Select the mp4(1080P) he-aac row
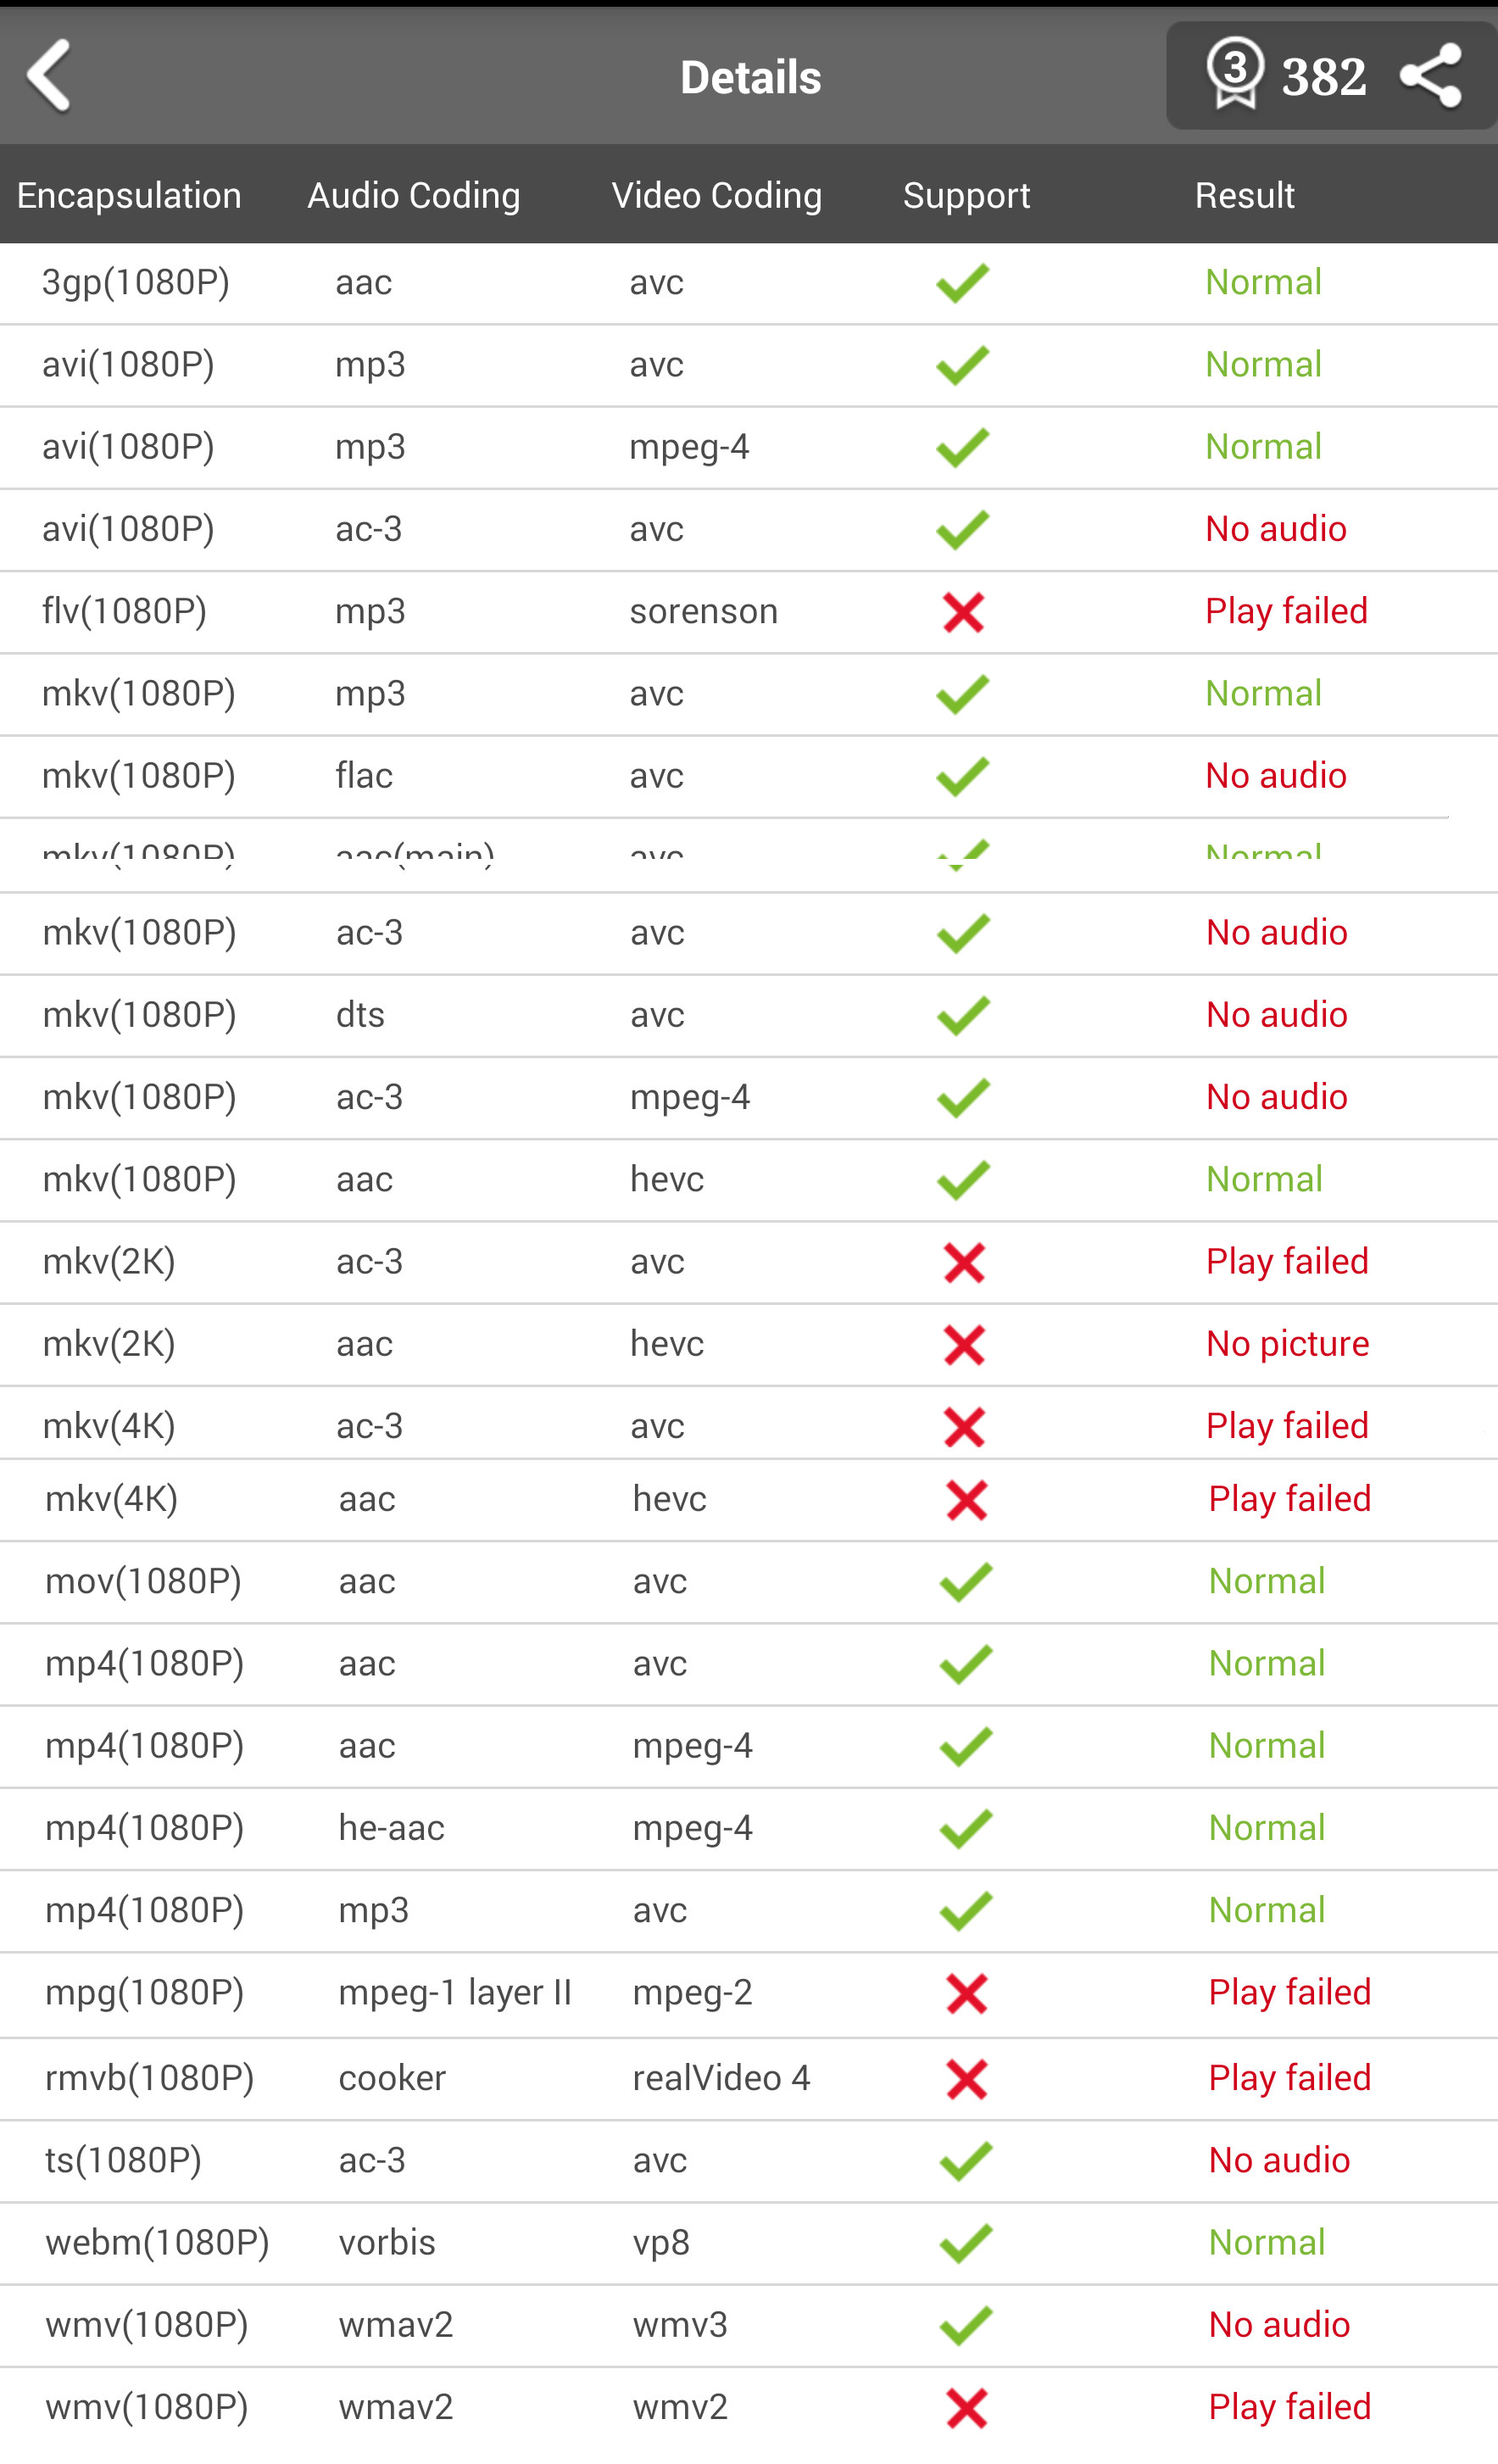The image size is (1498, 2464). [749, 1829]
